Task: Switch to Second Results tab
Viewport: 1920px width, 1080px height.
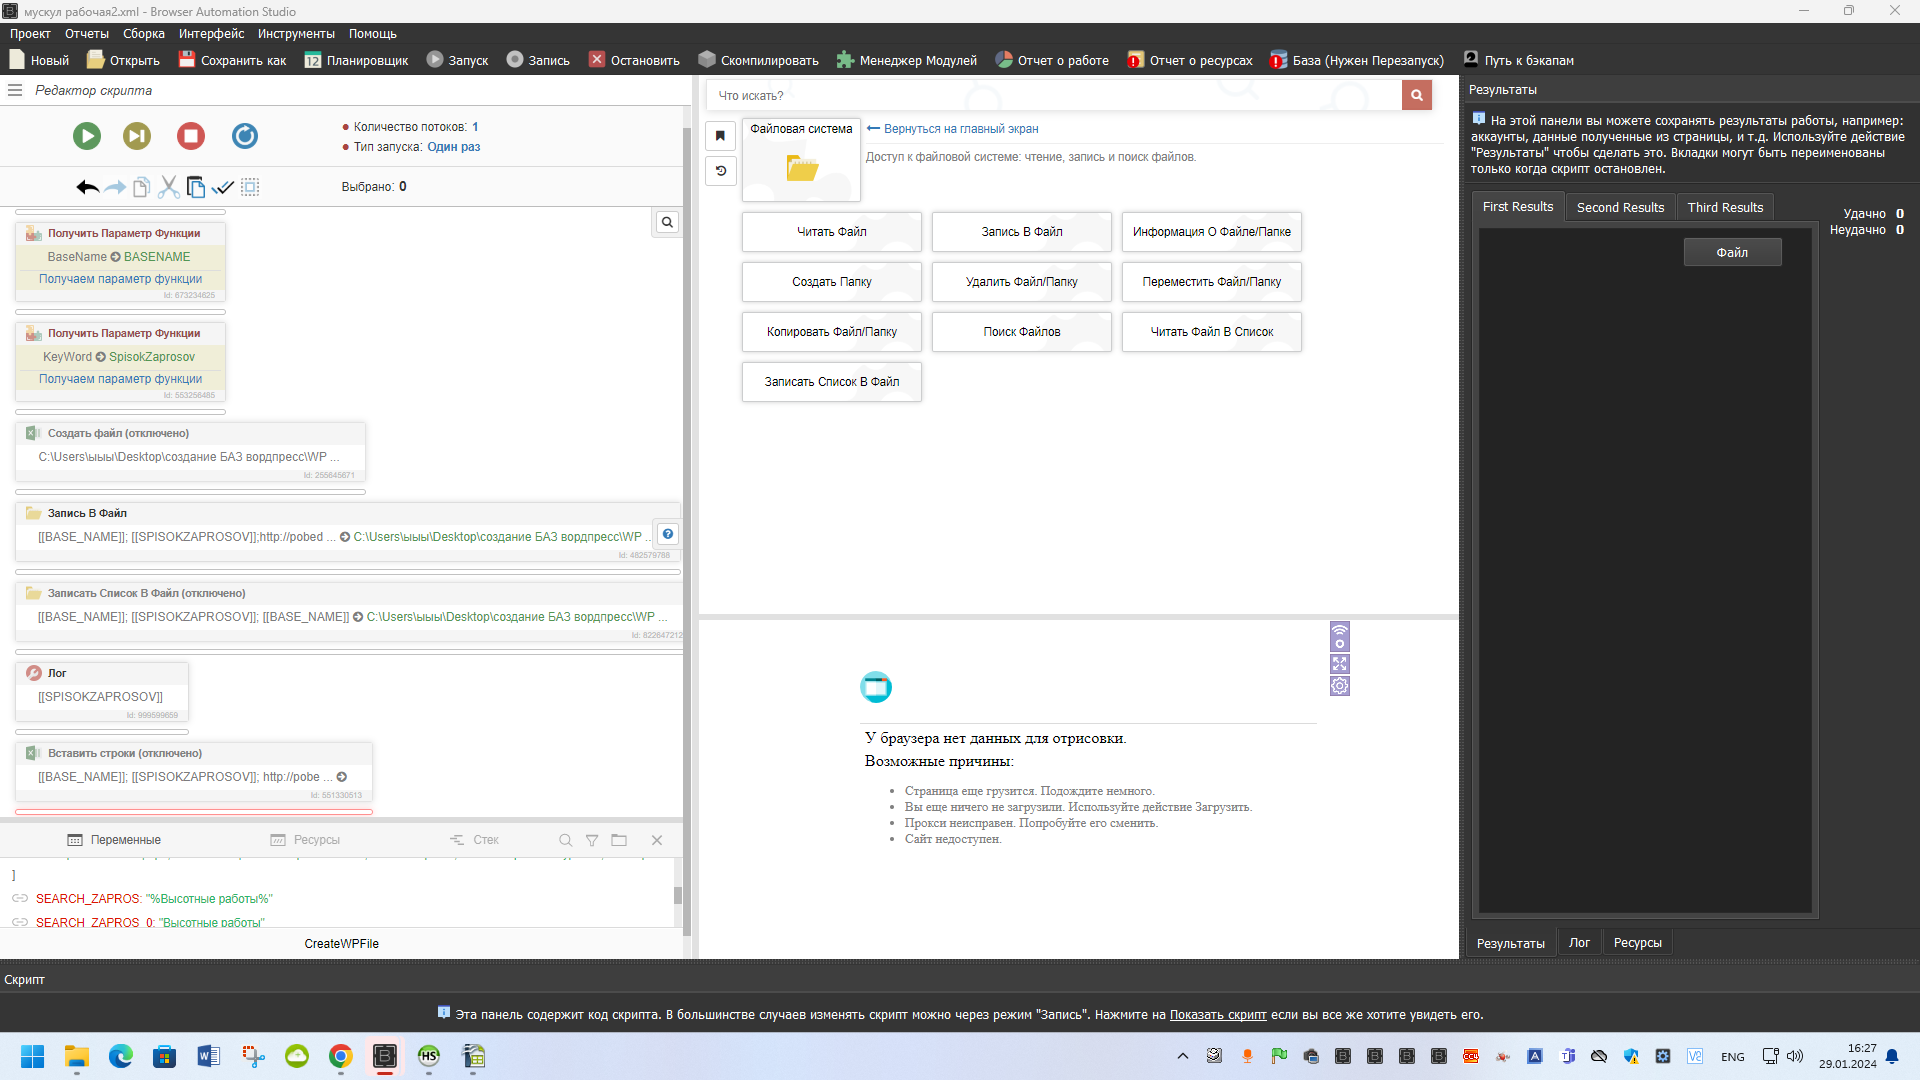Action: coord(1620,208)
